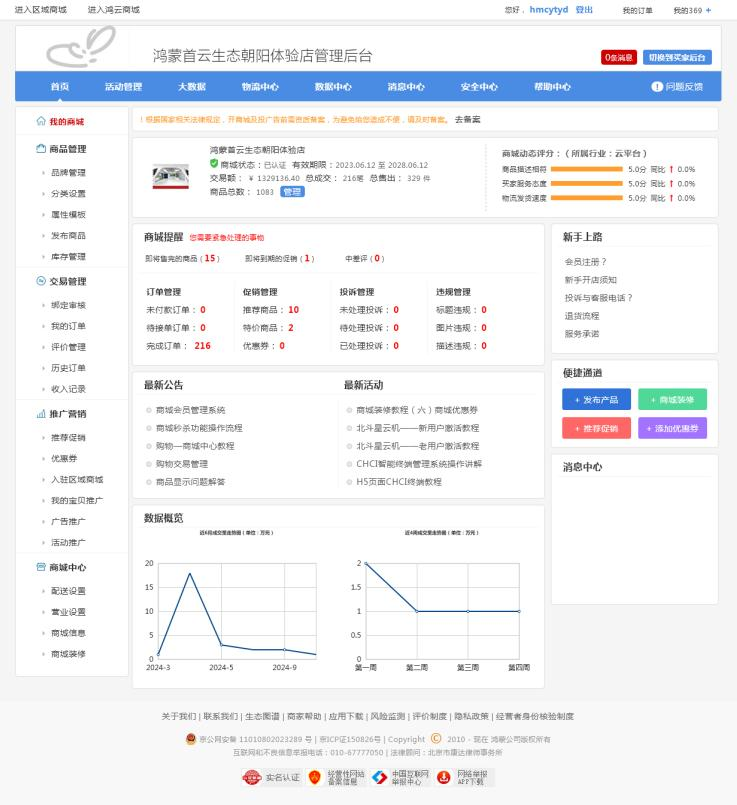The image size is (737, 805).
Task: Click the 交易管理 section icon
Action: pos(41,281)
